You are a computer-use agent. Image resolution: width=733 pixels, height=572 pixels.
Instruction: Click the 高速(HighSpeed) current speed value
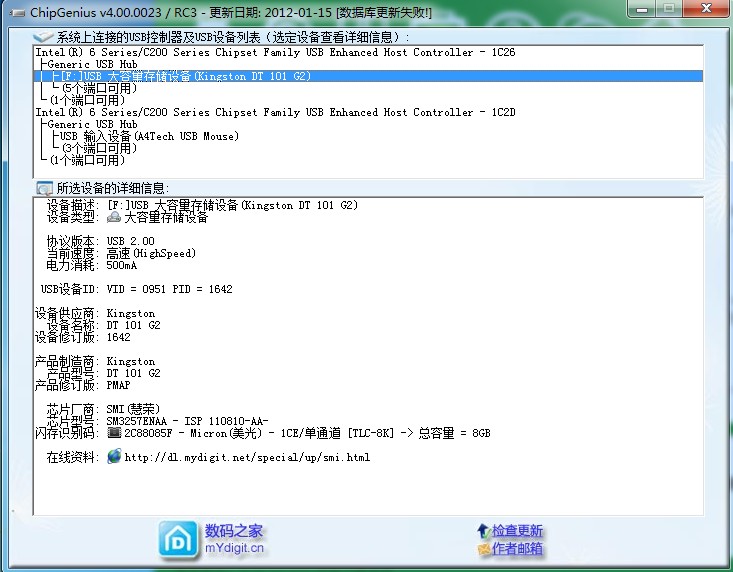[x=151, y=253]
